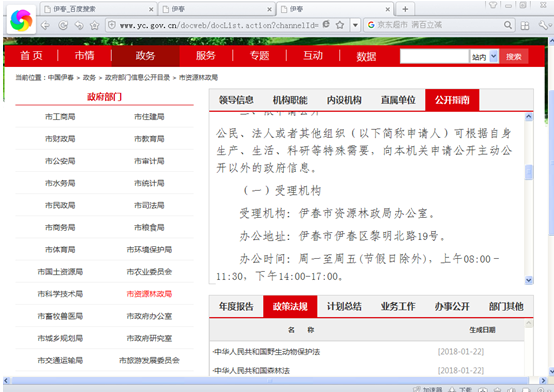Open 政务 navigation item
This screenshot has width=554, height=392.
click(x=146, y=55)
